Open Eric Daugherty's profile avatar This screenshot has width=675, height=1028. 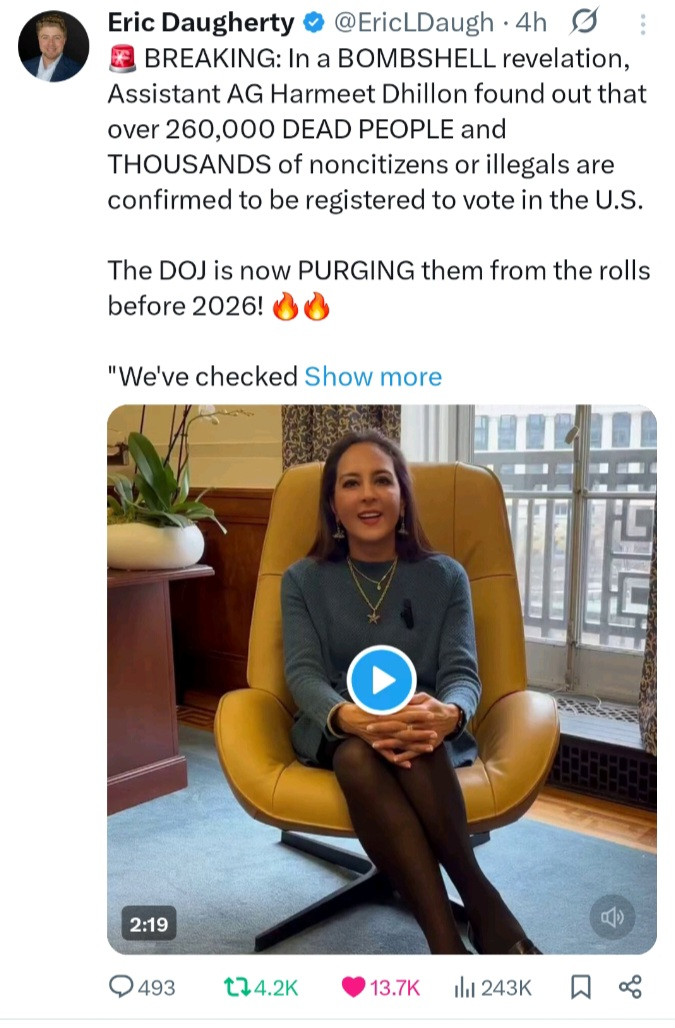54,46
